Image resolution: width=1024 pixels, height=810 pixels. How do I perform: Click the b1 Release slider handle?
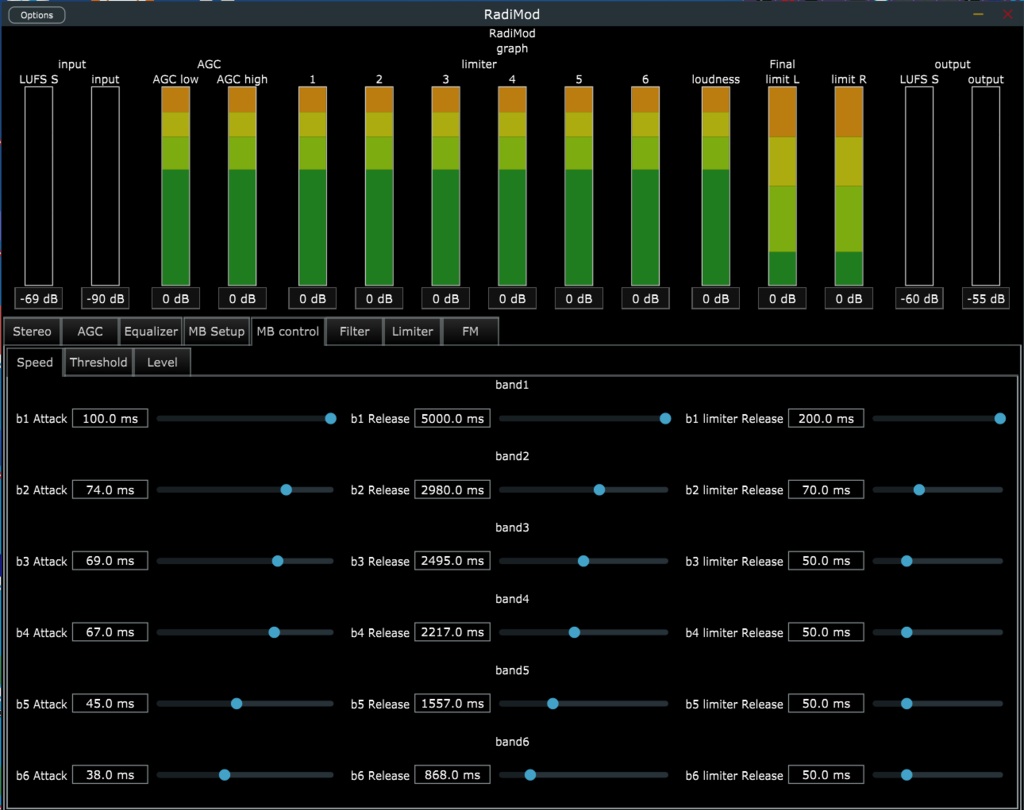[665, 418]
